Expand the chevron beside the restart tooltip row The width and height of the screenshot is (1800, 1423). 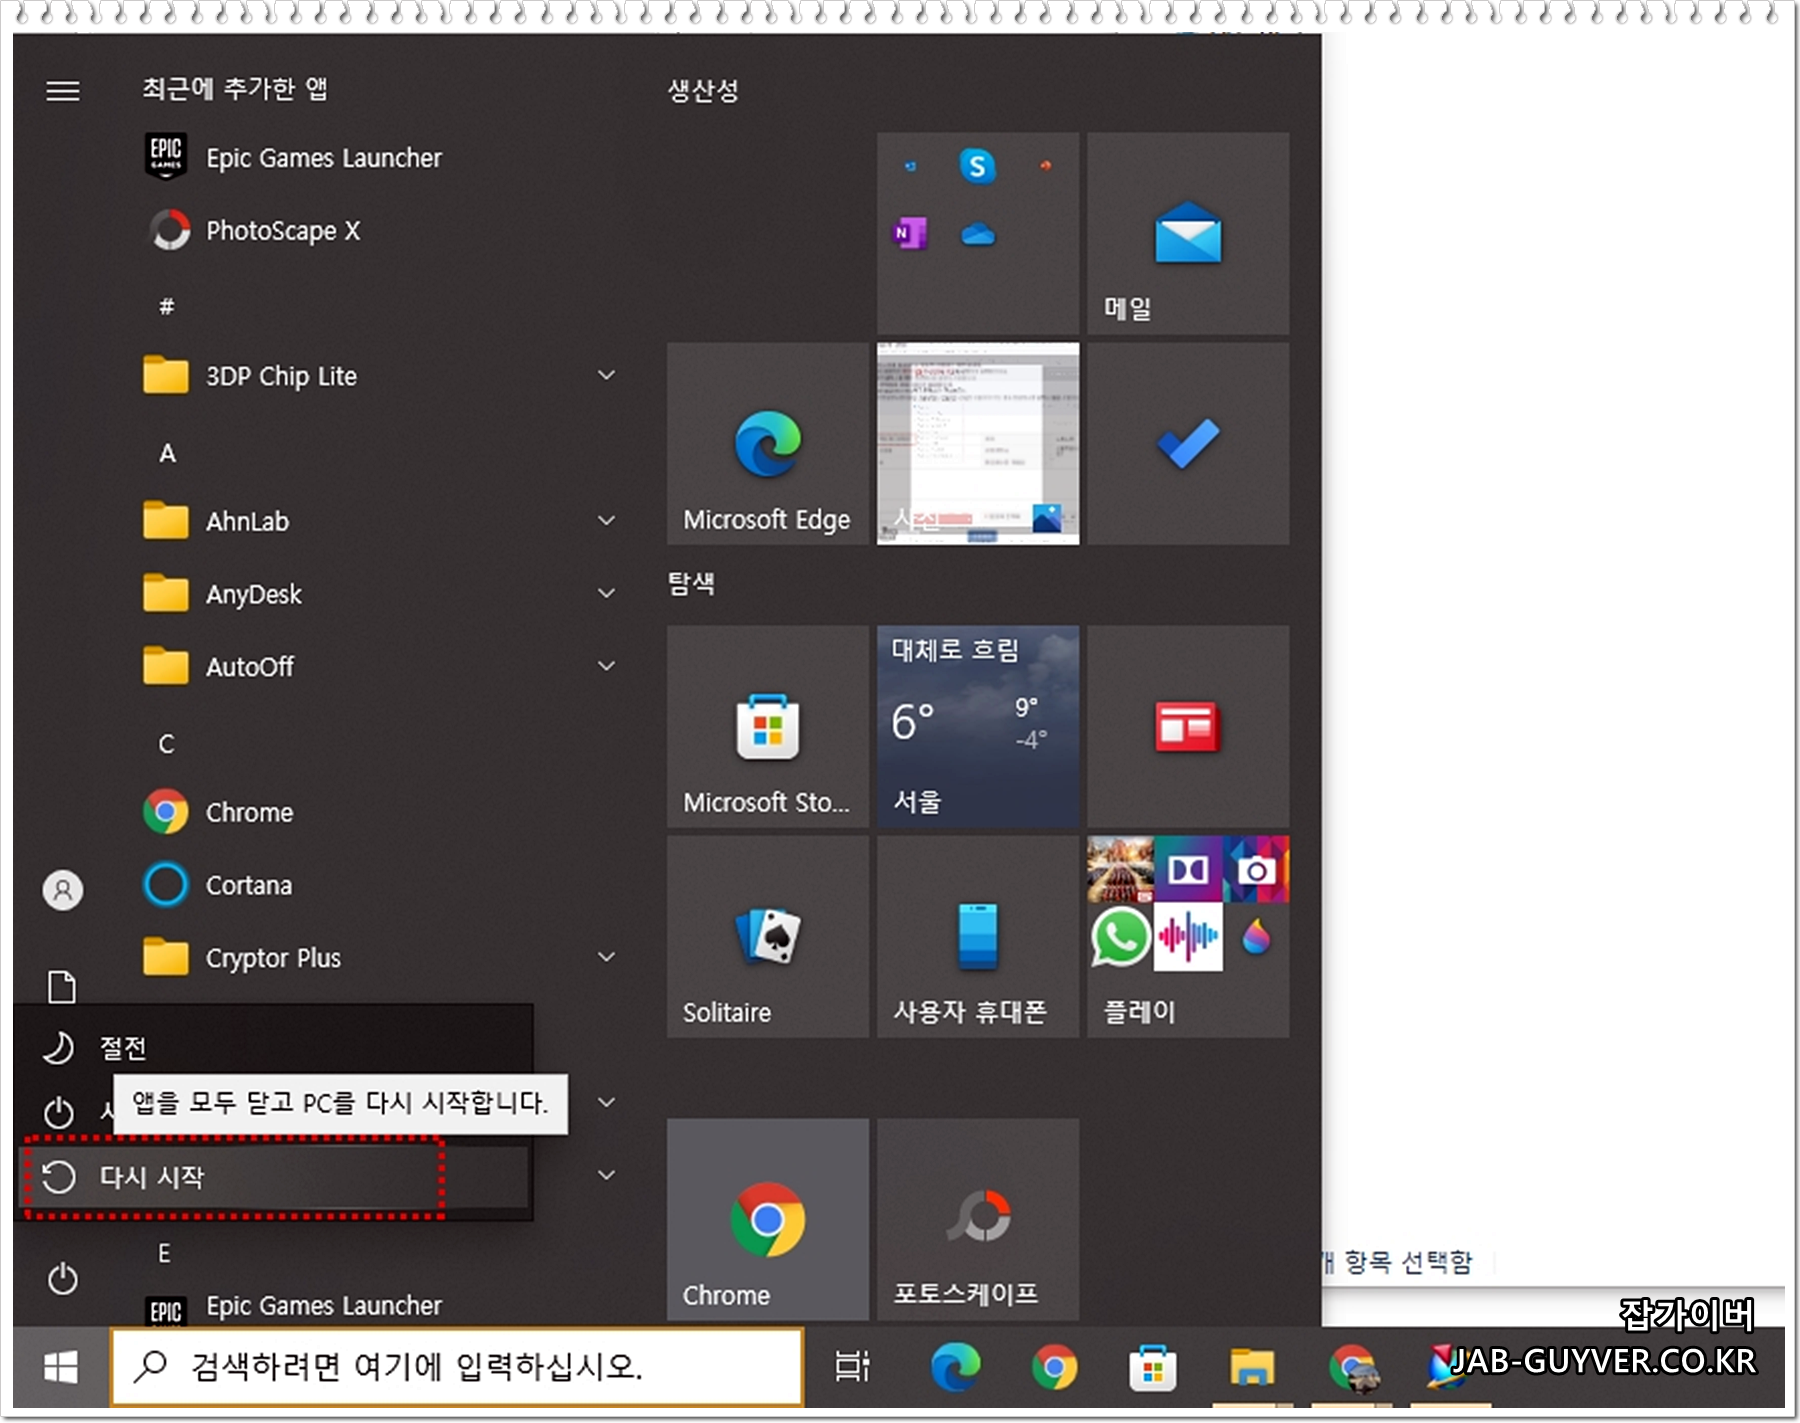point(606,1102)
